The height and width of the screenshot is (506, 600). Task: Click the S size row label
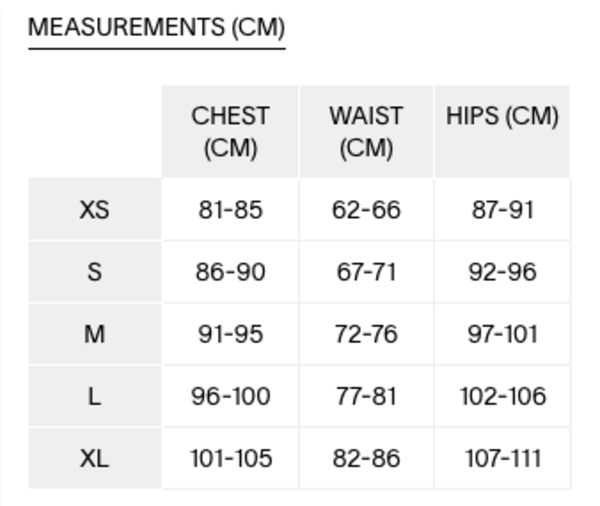(94, 272)
